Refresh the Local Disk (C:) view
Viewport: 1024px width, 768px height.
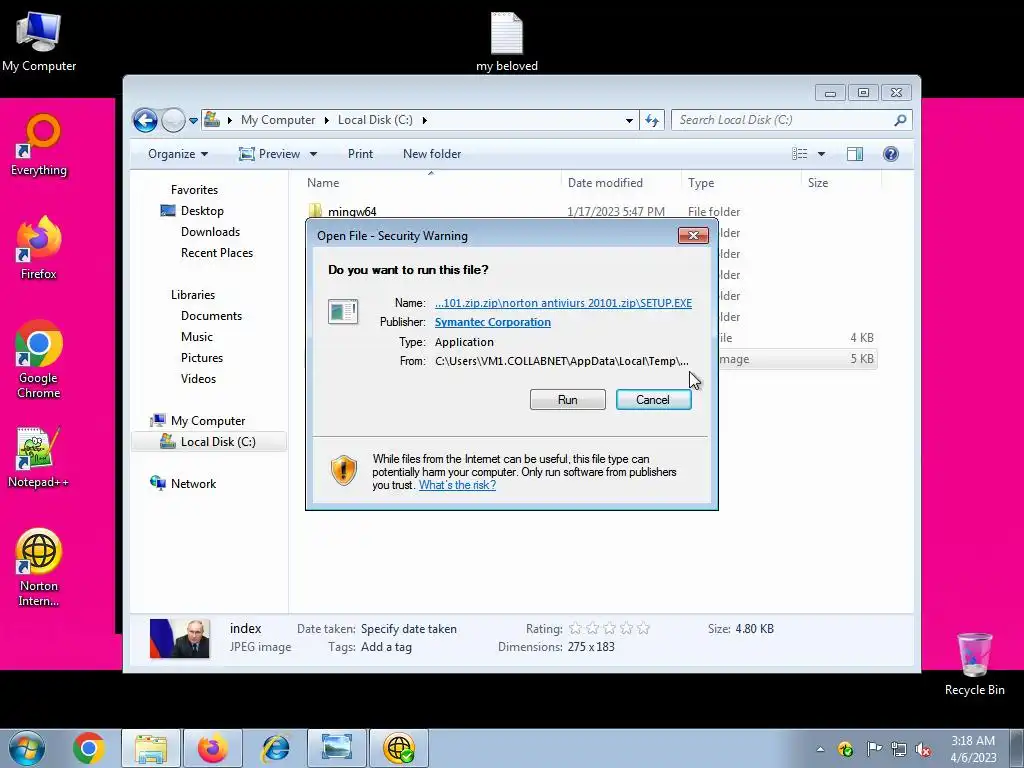[x=652, y=120]
